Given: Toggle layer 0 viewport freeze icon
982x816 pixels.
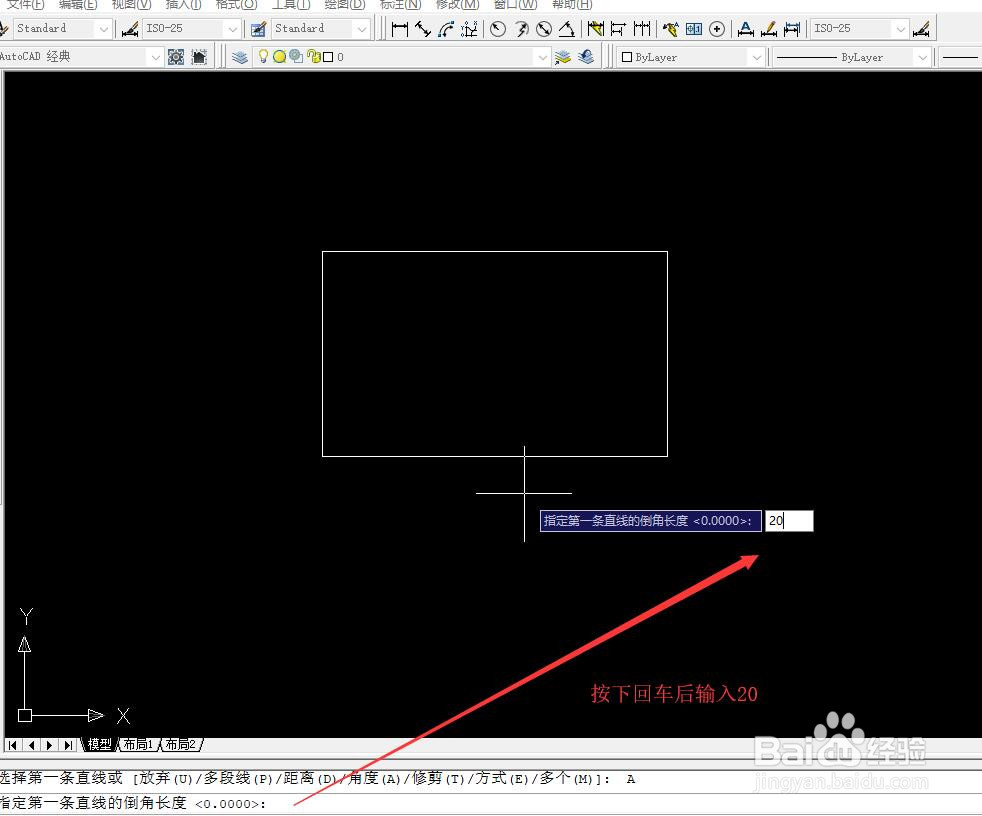Looking at the screenshot, I should click(296, 57).
